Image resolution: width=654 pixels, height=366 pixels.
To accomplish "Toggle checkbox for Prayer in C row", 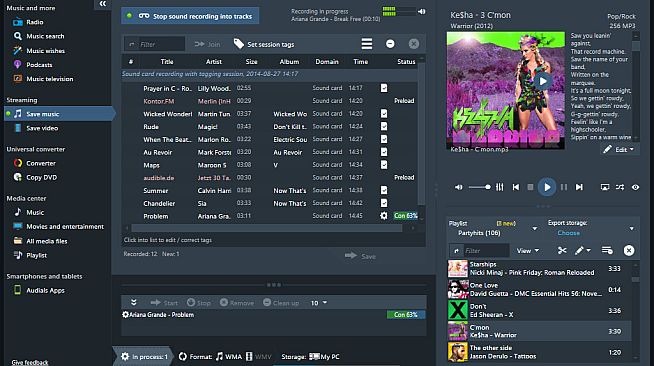I will [384, 88].
